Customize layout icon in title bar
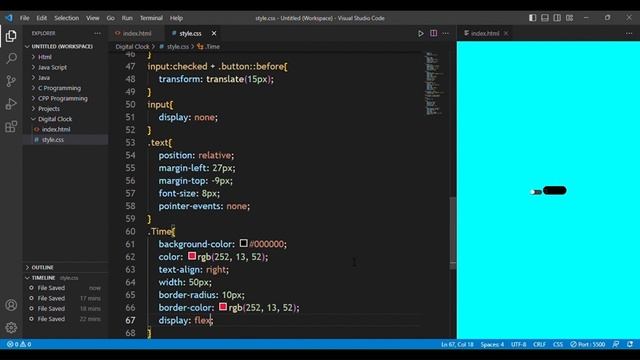The image size is (640, 360). pos(569,18)
